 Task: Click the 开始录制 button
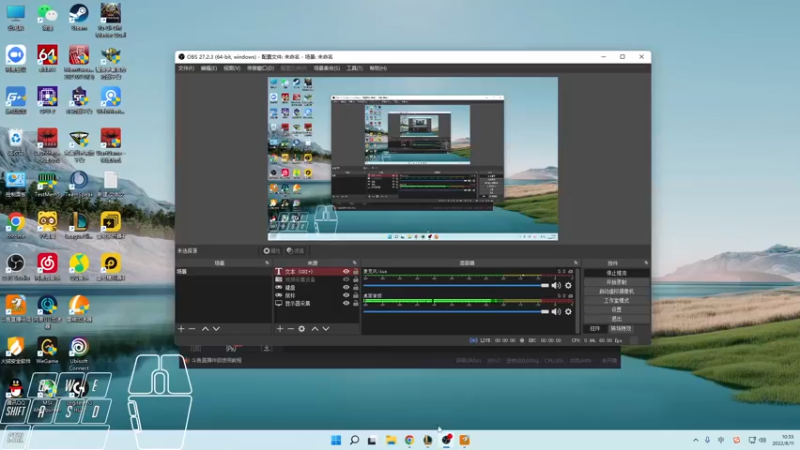click(617, 282)
